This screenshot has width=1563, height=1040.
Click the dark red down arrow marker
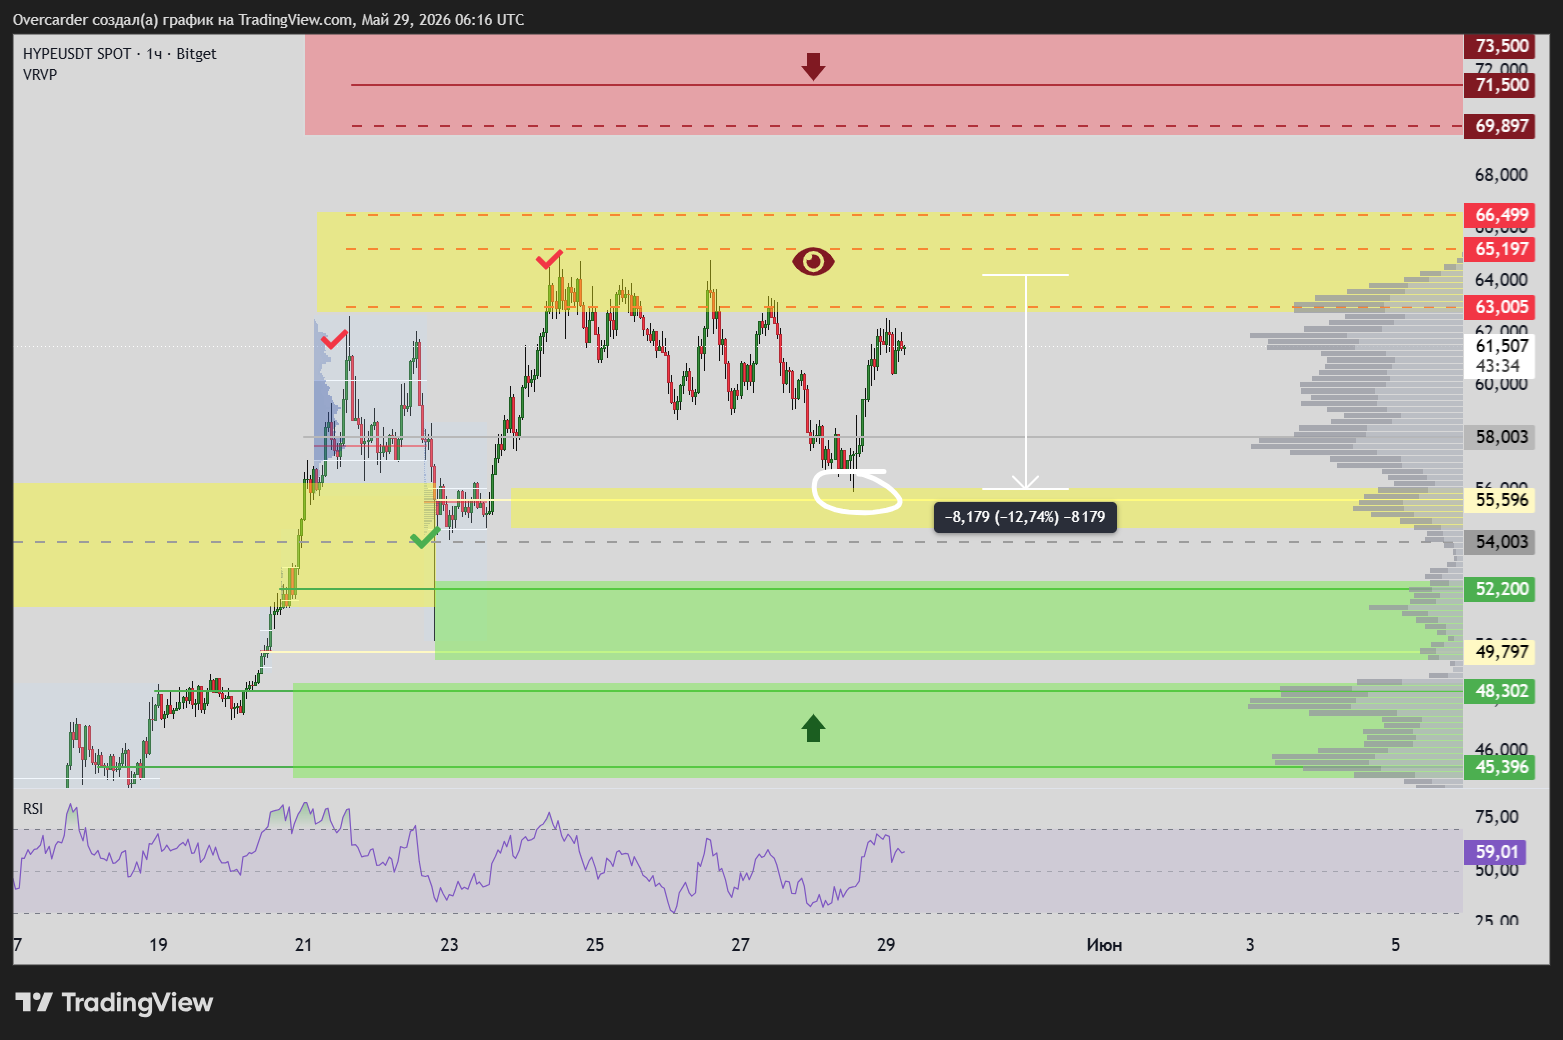coord(813,67)
